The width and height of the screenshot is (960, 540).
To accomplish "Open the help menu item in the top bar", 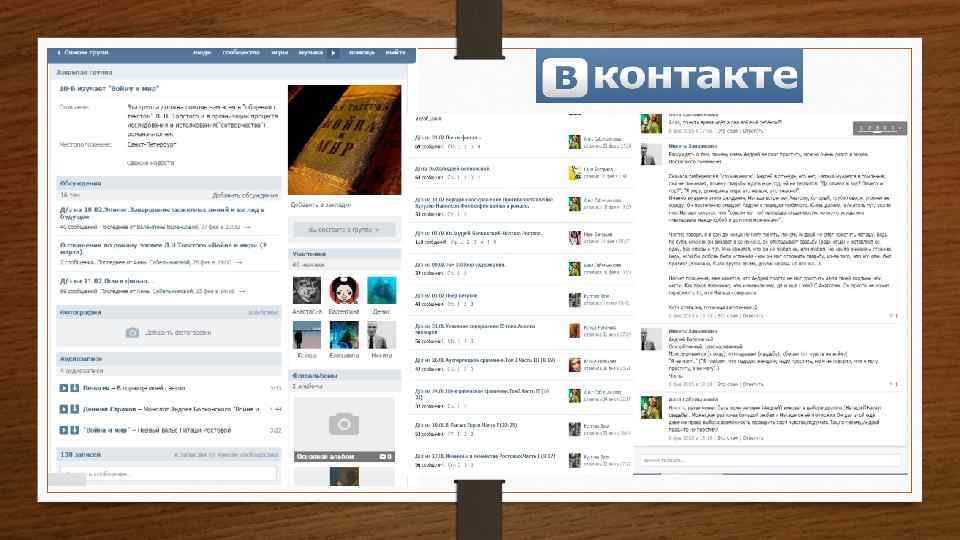I will pos(362,53).
